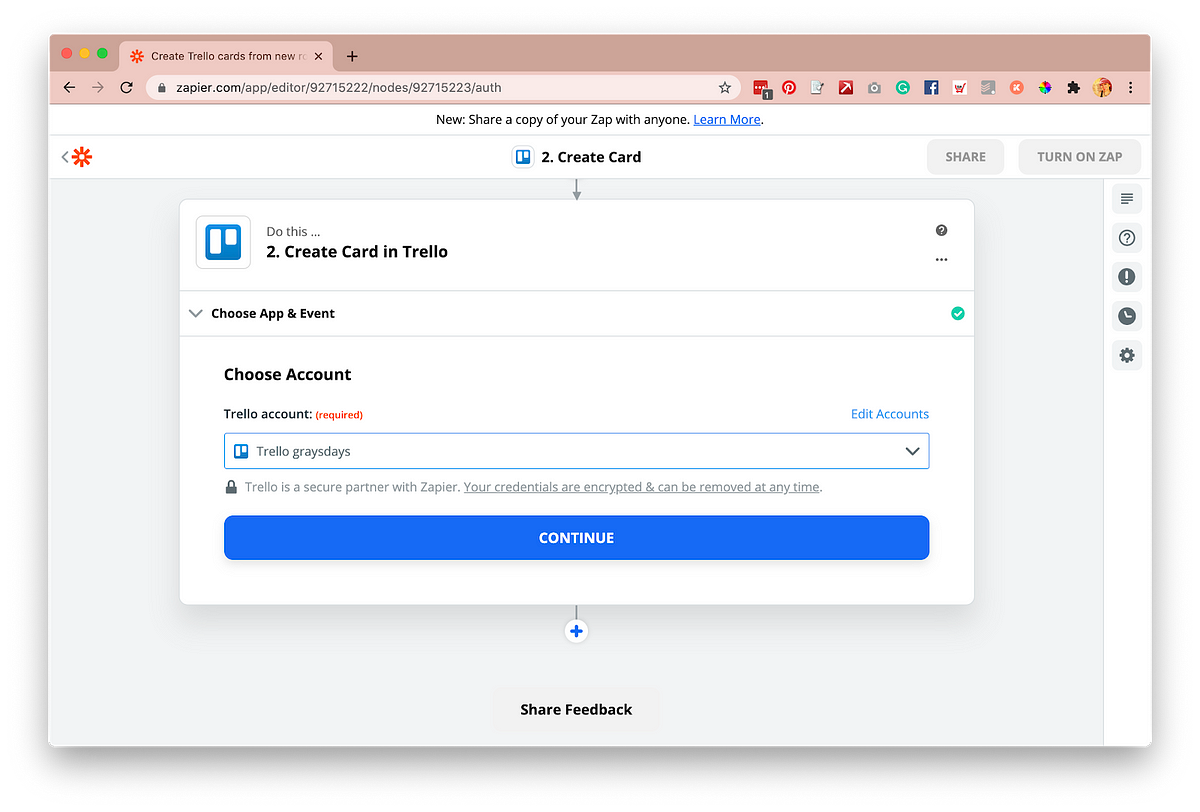
Task: Click the shopping cart extension icon
Action: coord(959,88)
